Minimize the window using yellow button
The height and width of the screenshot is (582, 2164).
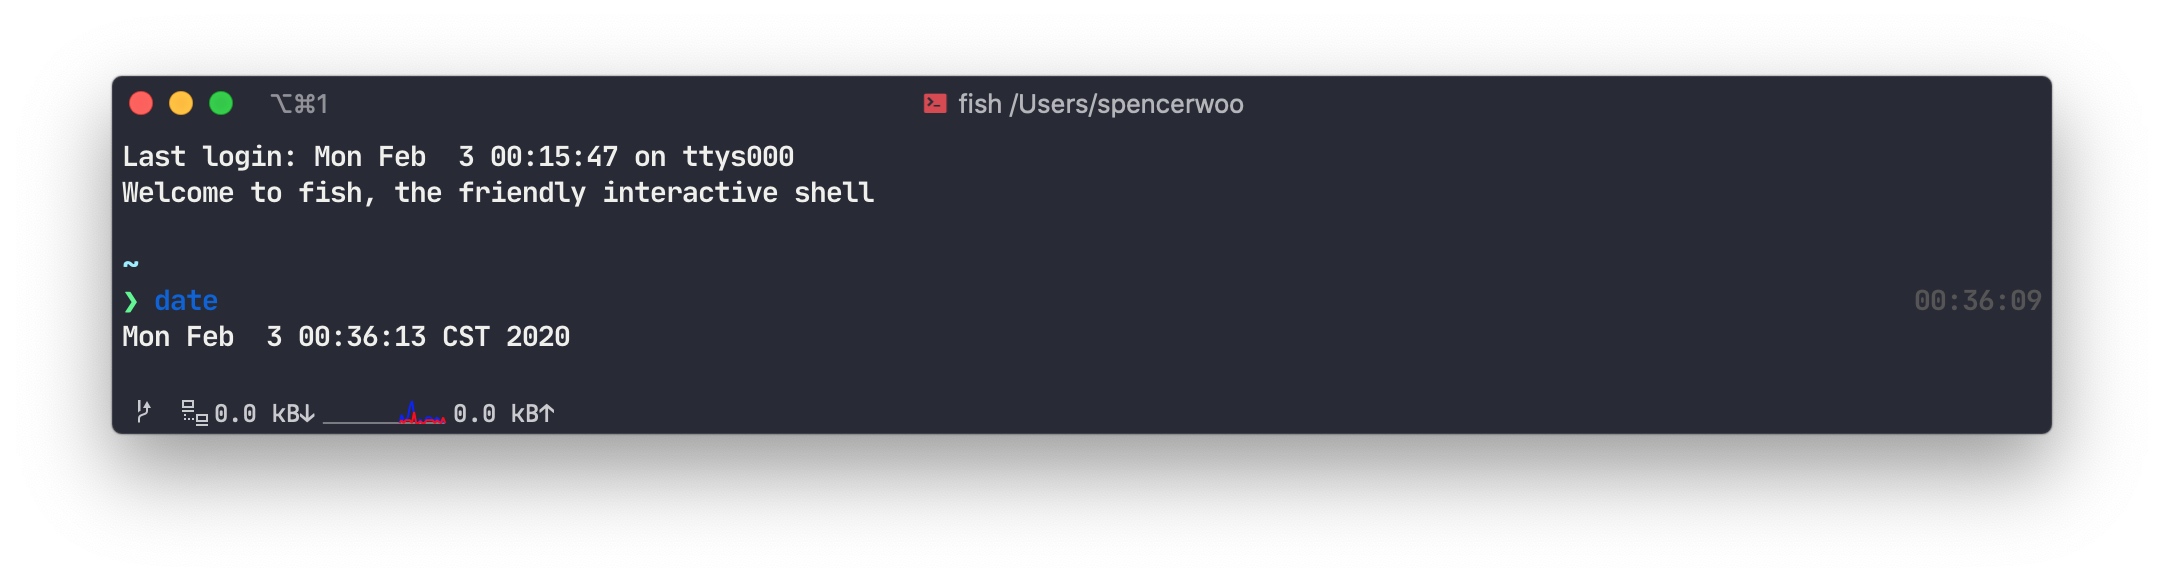tap(181, 104)
